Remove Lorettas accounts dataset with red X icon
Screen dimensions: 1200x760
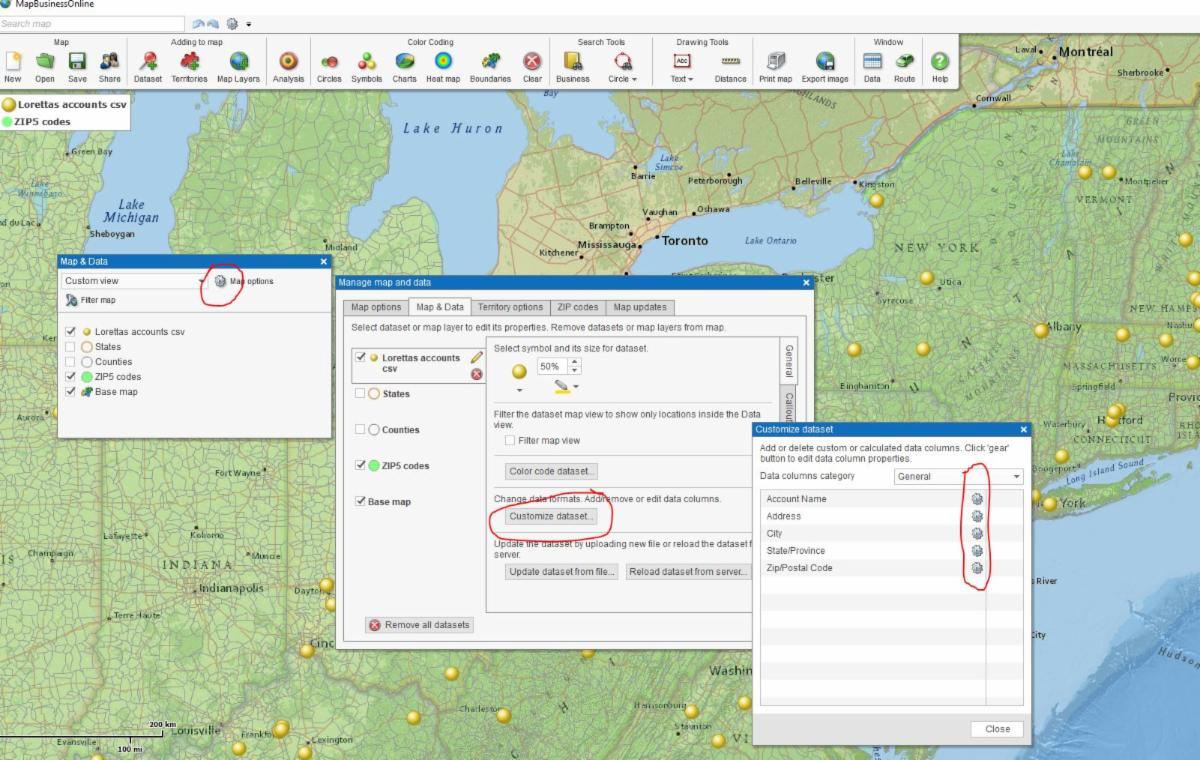click(x=476, y=374)
